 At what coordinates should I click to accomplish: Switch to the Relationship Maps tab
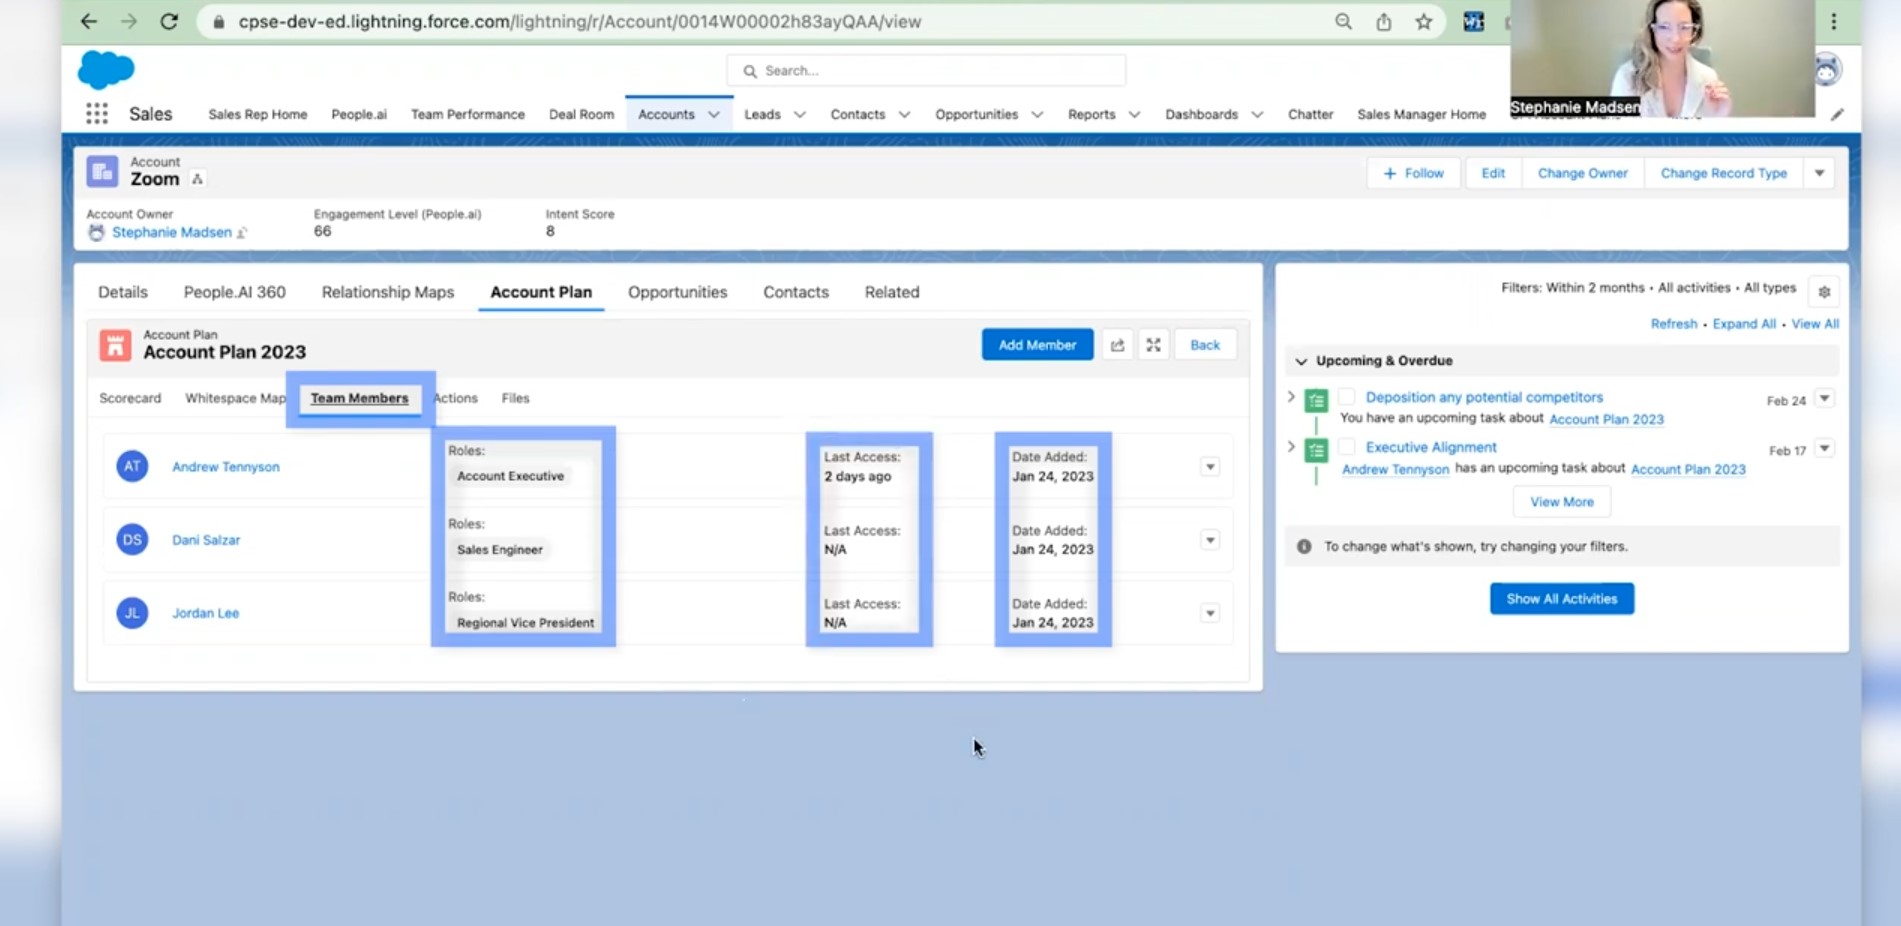coord(388,292)
